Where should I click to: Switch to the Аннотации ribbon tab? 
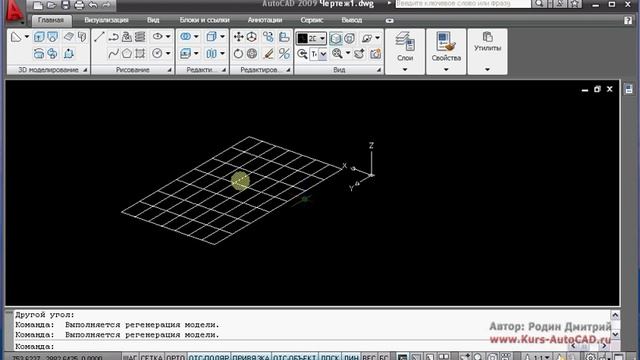pos(265,20)
